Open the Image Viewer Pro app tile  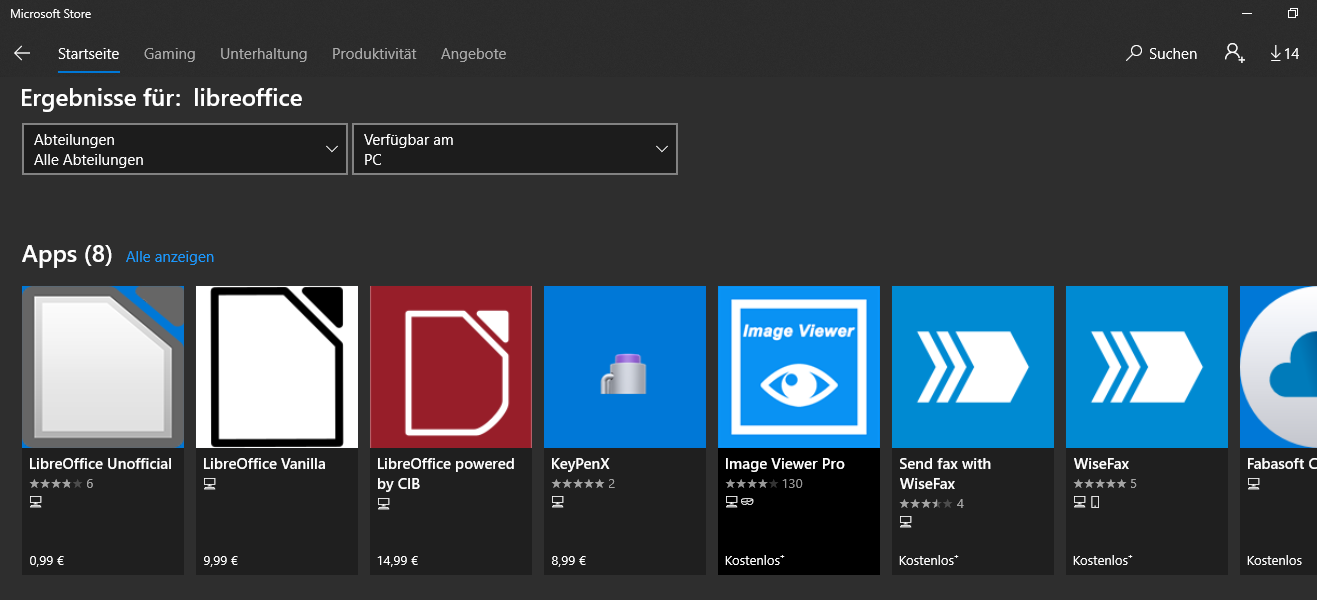tap(799, 430)
